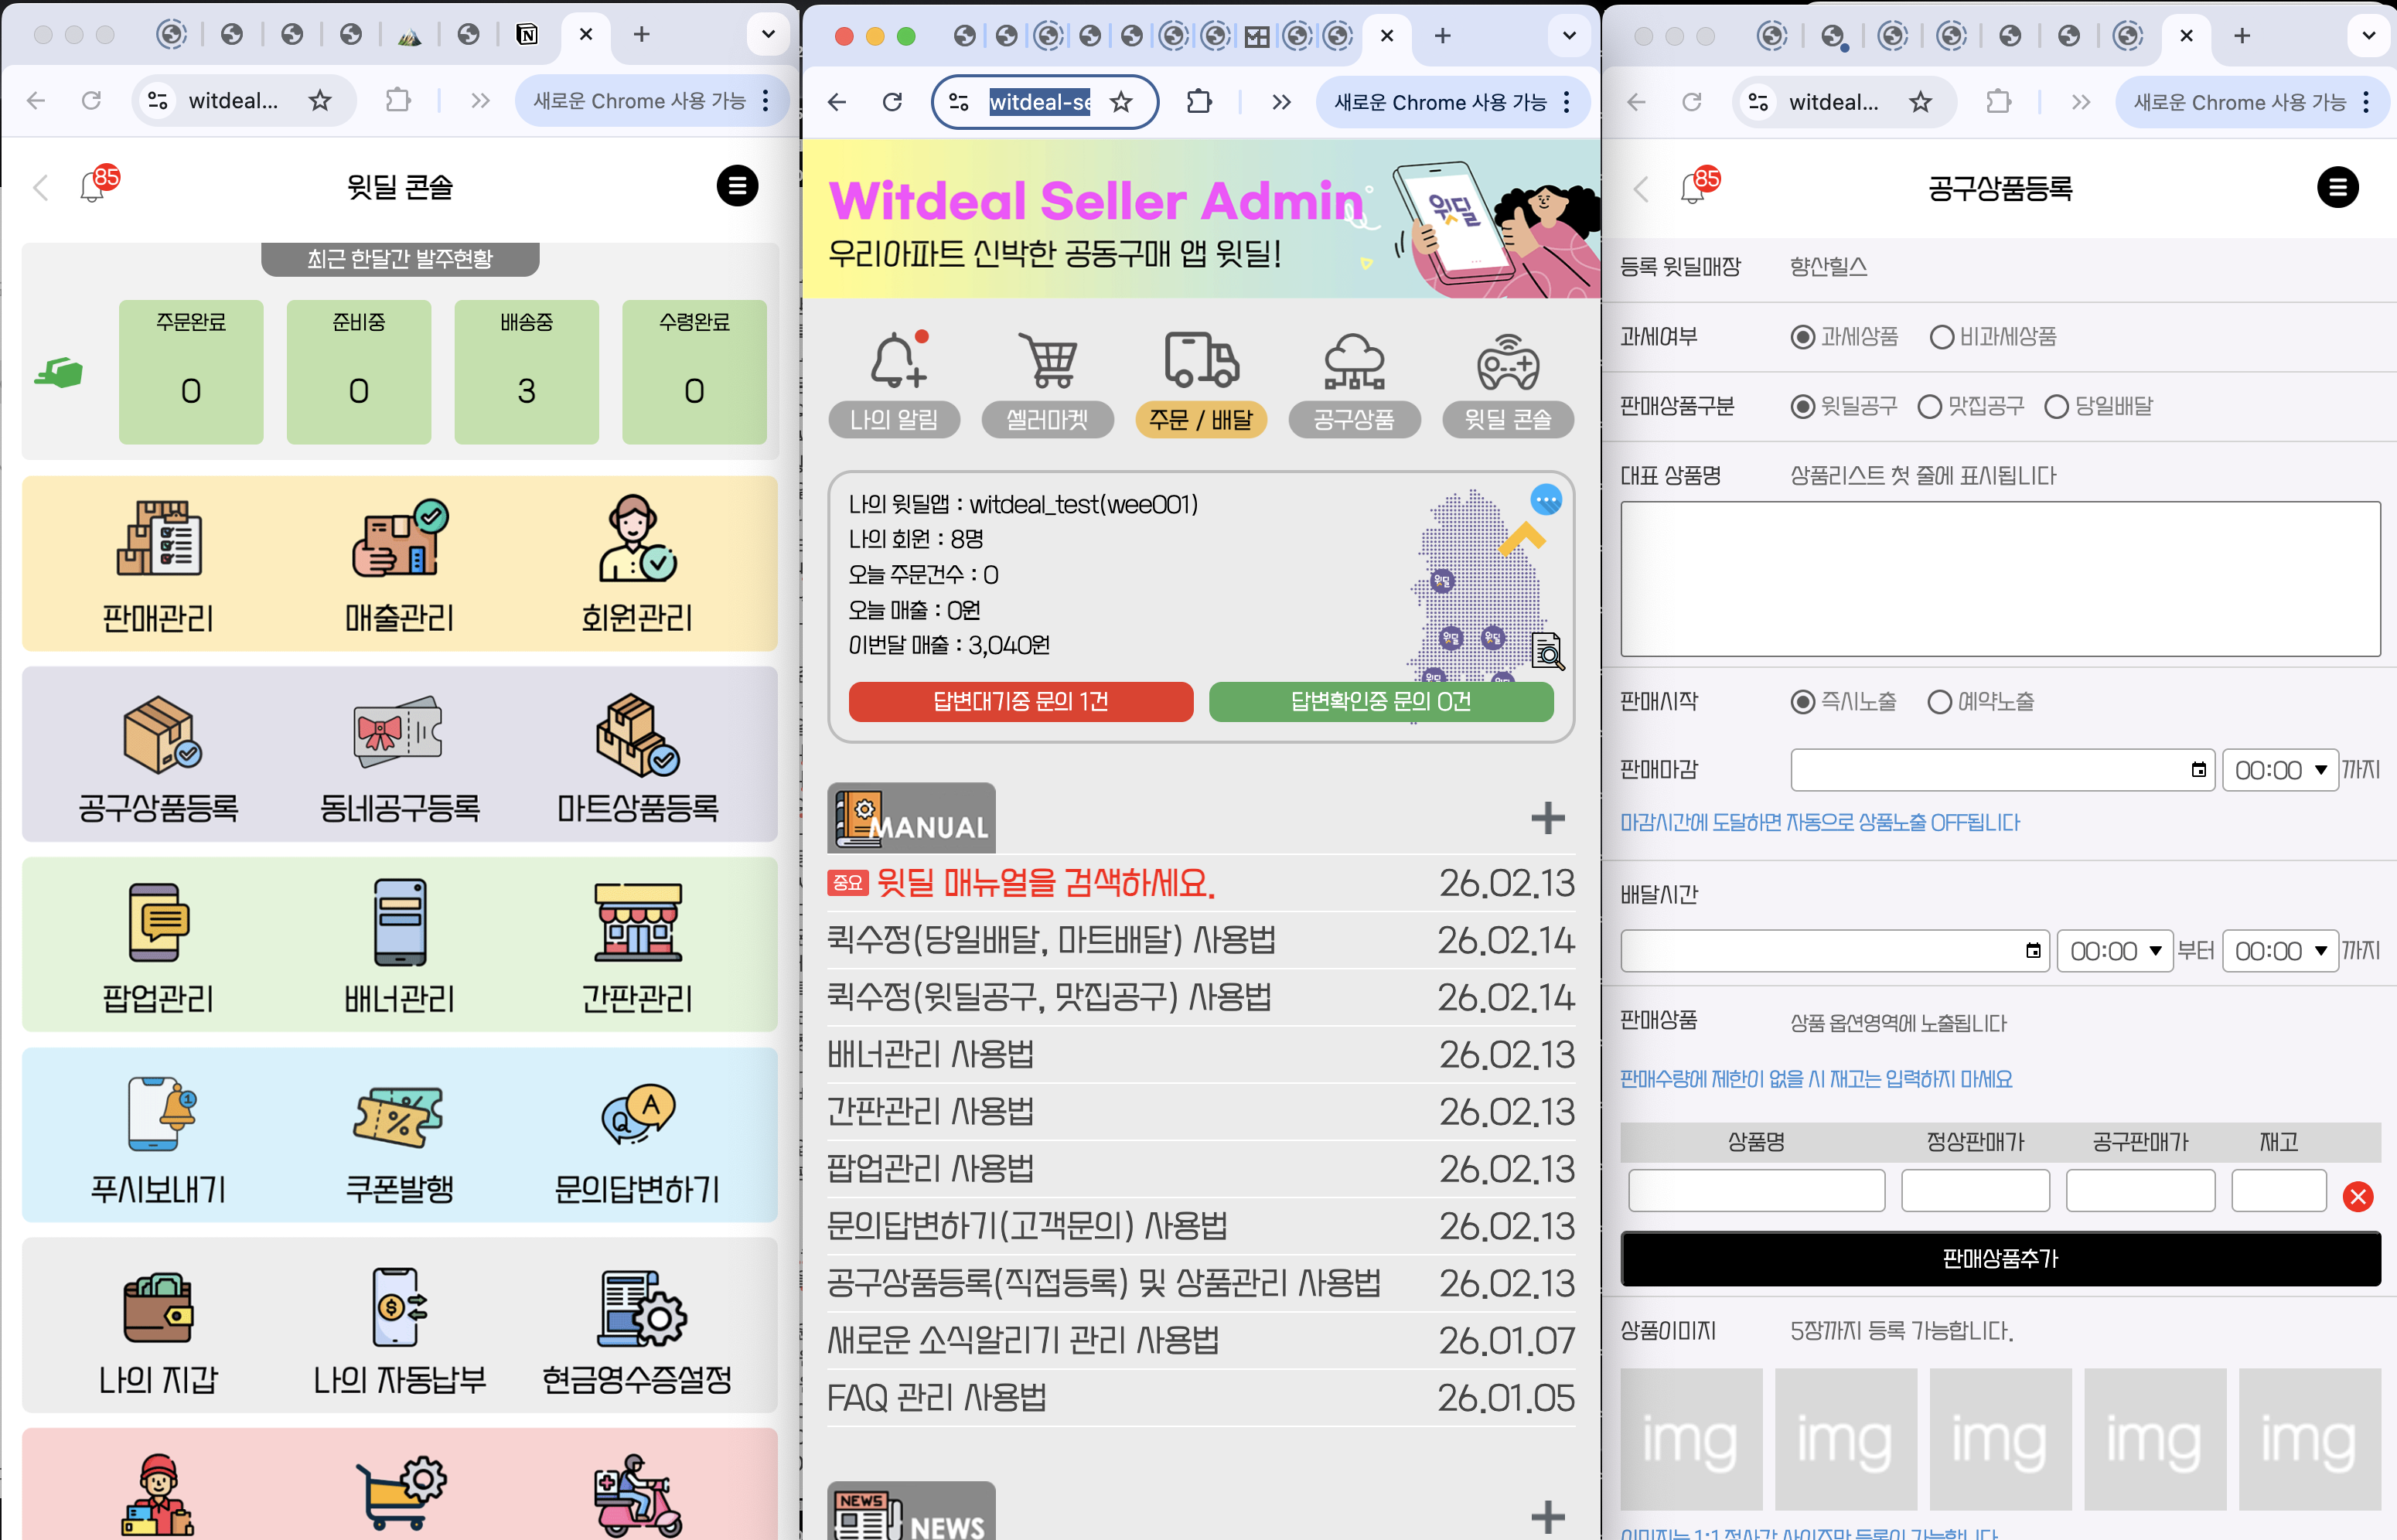Click 답변확인중 문의 0건 button
This screenshot has height=1540, width=2397.
1380,702
